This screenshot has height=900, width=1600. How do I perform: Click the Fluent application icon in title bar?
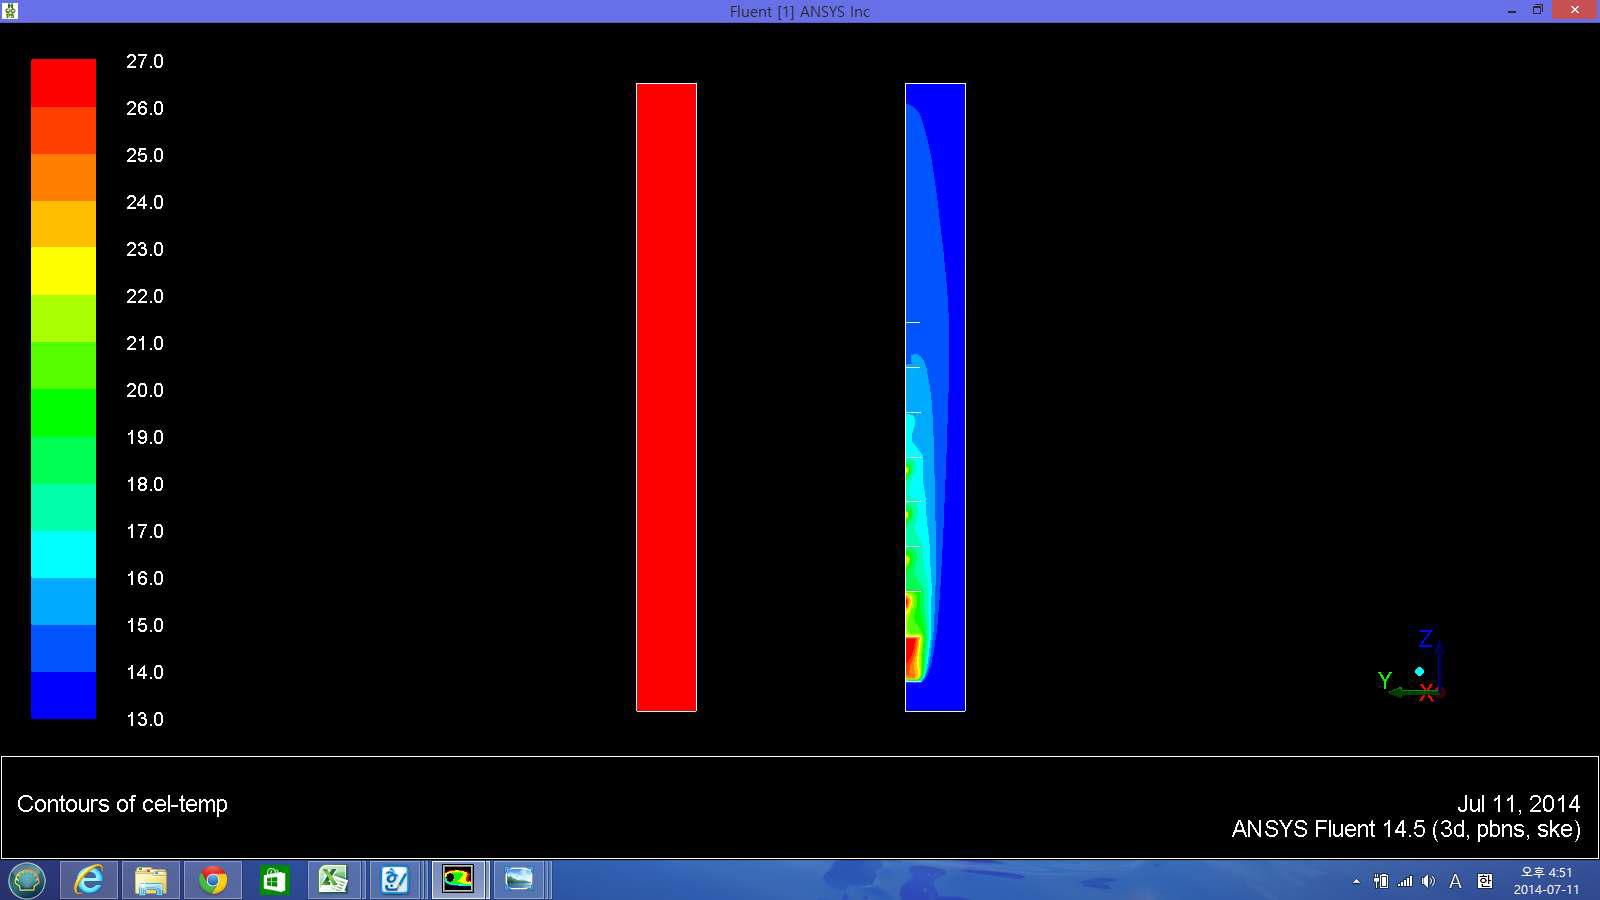point(11,11)
